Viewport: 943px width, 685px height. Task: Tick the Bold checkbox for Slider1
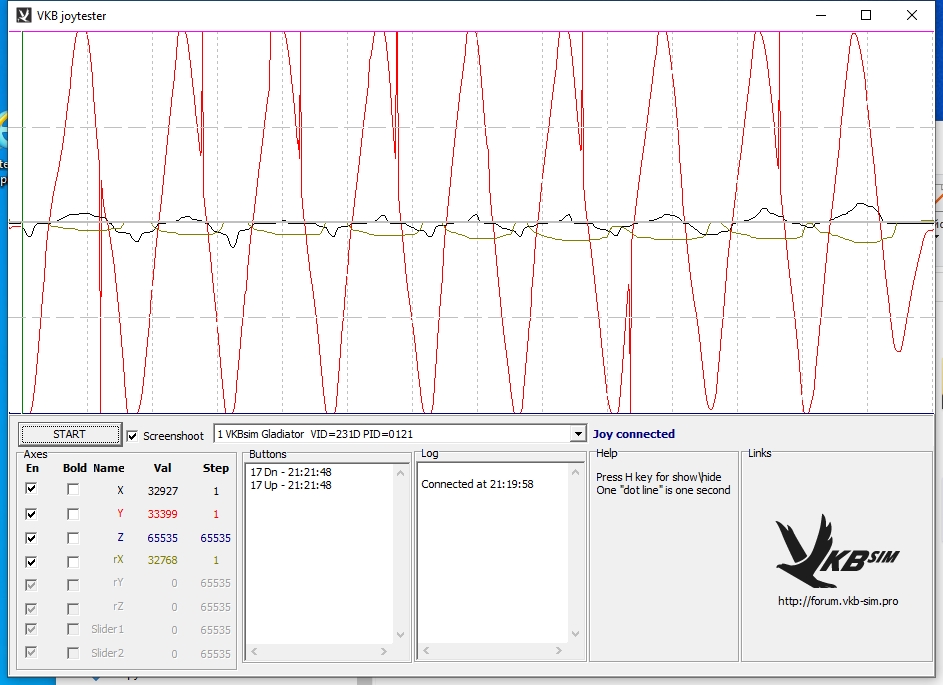coord(73,630)
